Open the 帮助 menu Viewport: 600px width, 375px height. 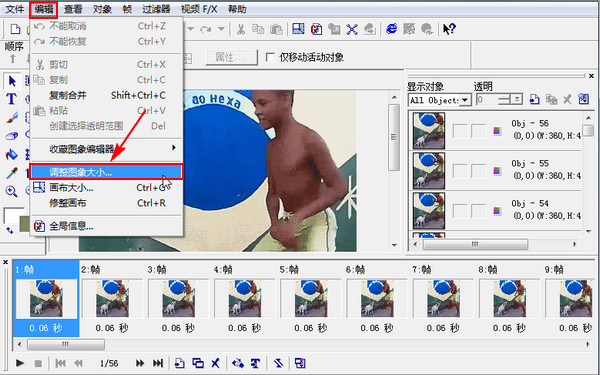[x=237, y=9]
